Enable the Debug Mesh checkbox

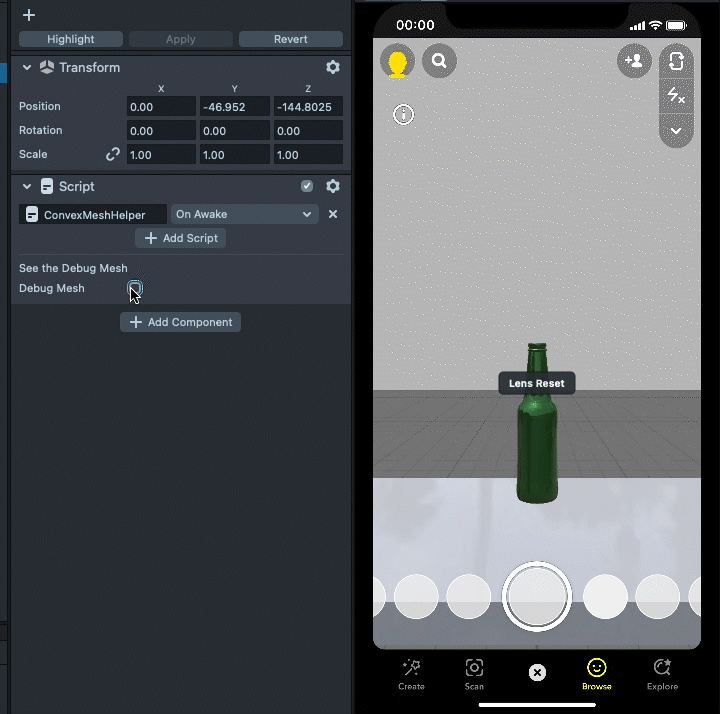coord(135,289)
